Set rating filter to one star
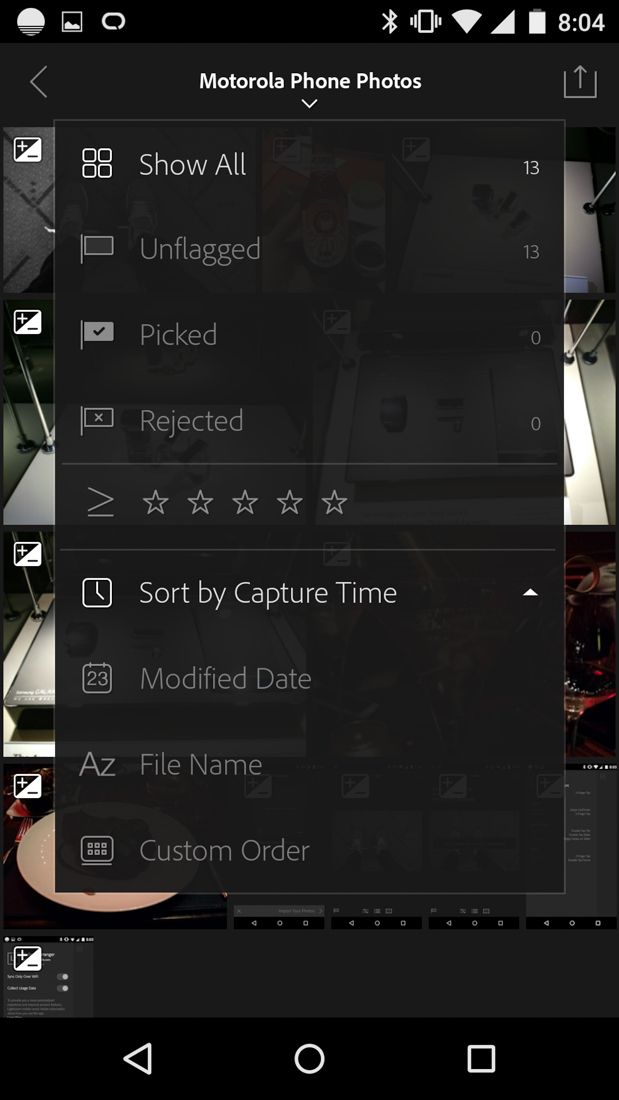The width and height of the screenshot is (619, 1100). pos(155,503)
